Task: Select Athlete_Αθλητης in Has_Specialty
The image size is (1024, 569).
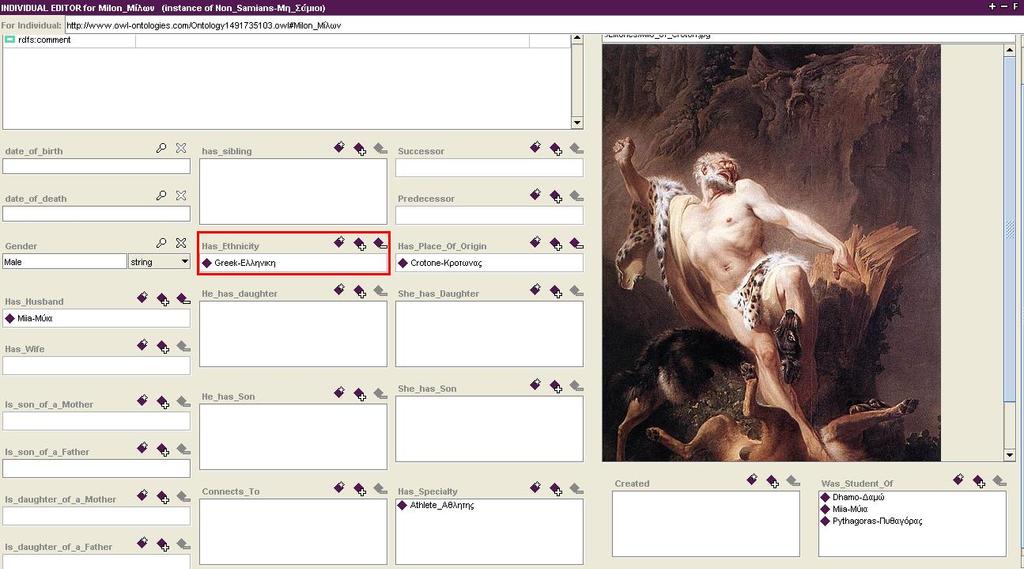Action: 441,505
